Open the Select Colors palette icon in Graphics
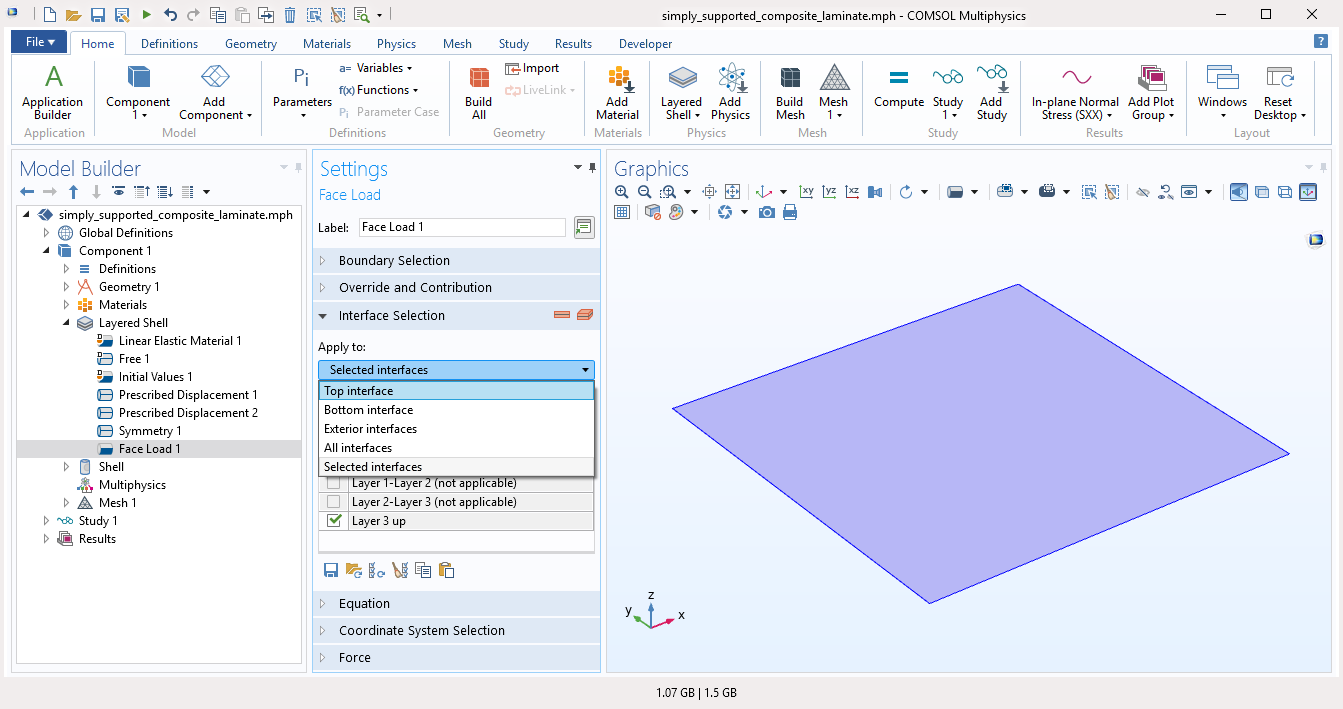This screenshot has width=1343, height=709. [x=677, y=212]
